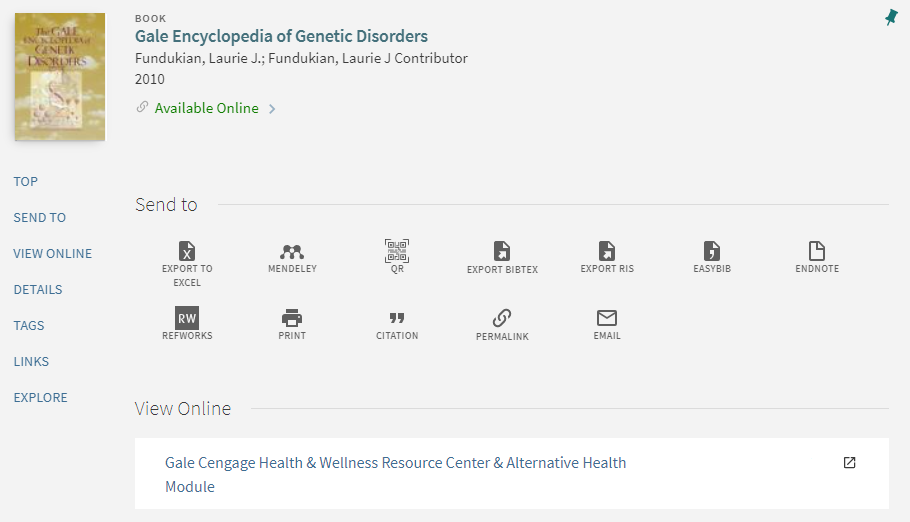Image resolution: width=910 pixels, height=522 pixels.
Task: Click the book cover thumbnail
Action: (x=60, y=76)
